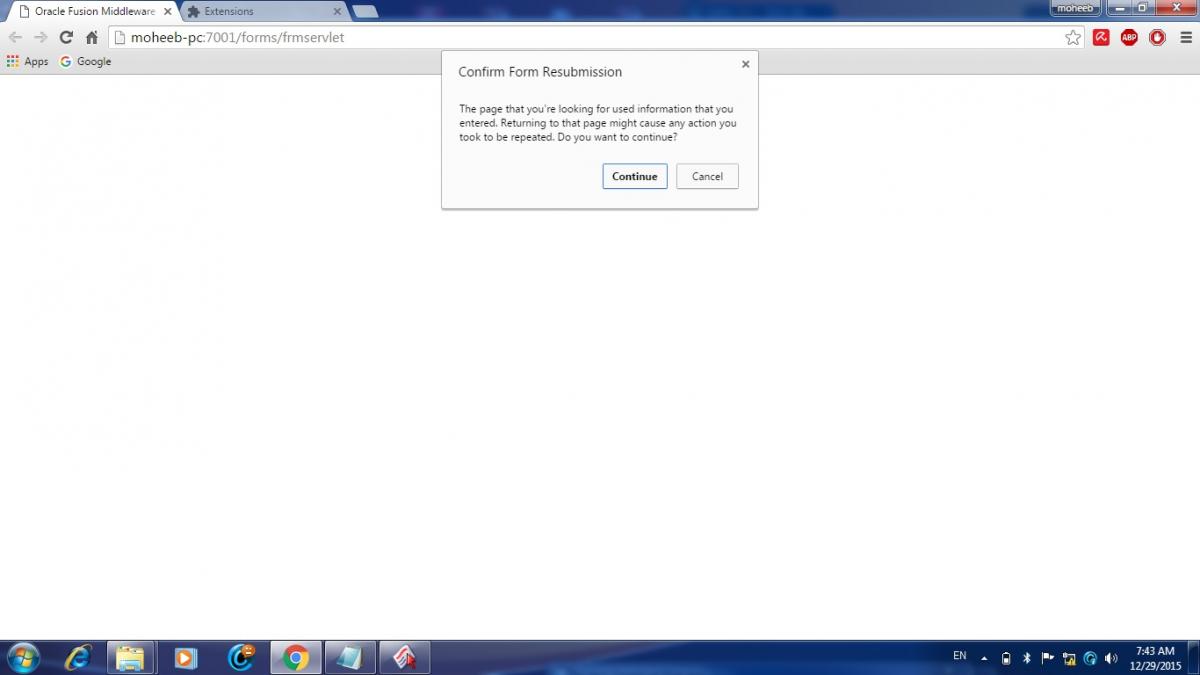Open Windows Explorer folder from taskbar

tap(130, 657)
